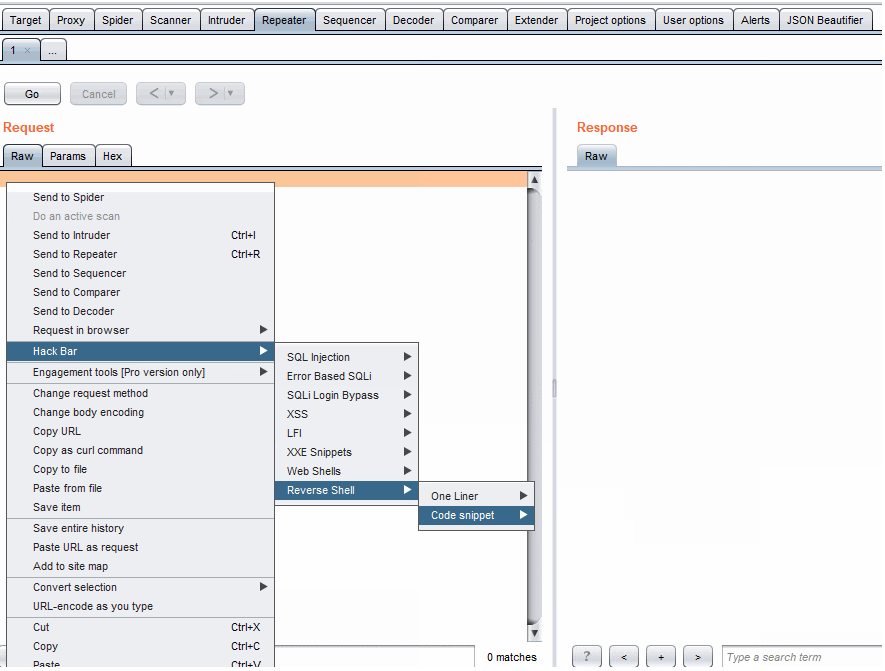Open Engagement tools submenu
This screenshot has width=885, height=671.
click(x=141, y=372)
